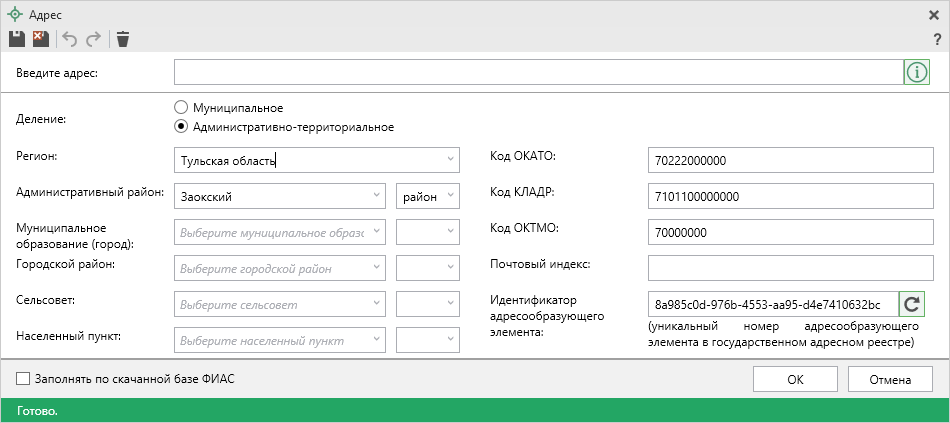Open the Сельсовет selection dropdown
This screenshot has width=950, height=423.
click(376, 304)
